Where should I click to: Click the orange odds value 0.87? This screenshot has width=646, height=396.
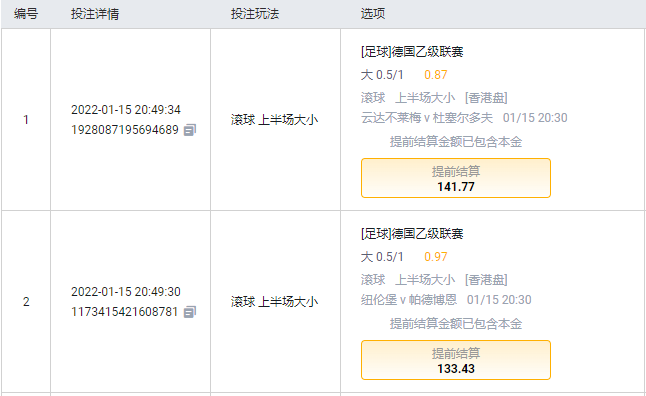tap(435, 75)
